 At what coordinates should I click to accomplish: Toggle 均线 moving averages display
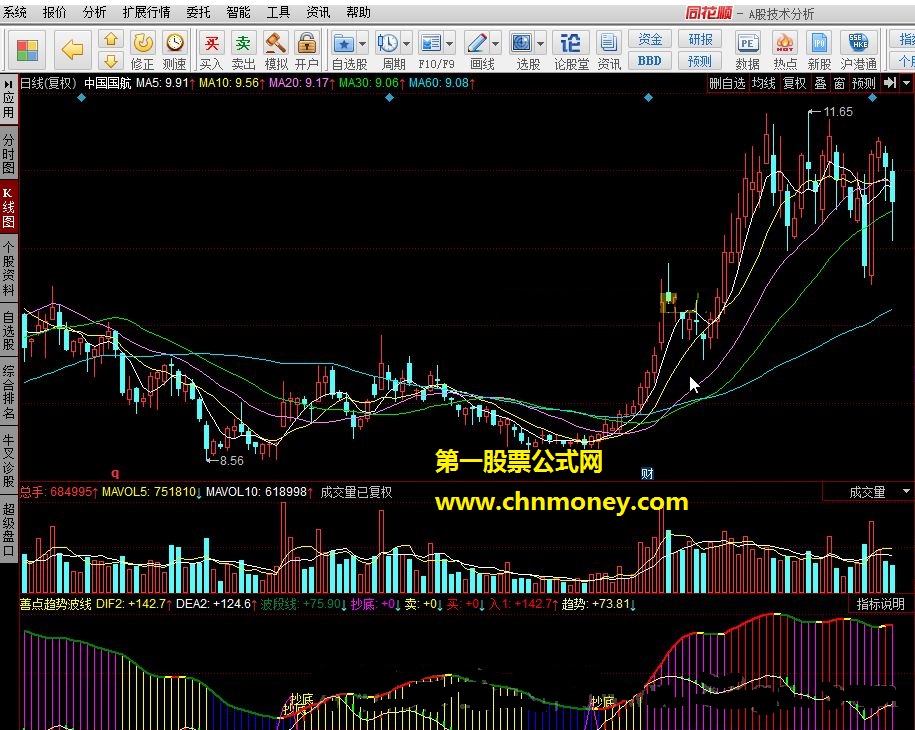click(763, 83)
